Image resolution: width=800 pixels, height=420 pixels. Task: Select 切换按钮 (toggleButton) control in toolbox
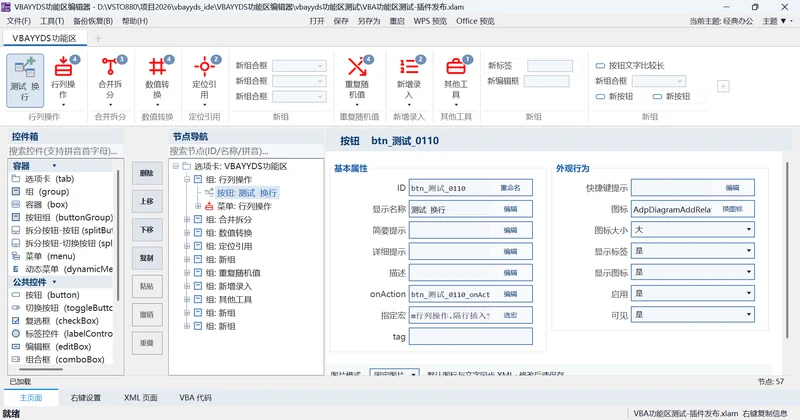tap(61, 308)
